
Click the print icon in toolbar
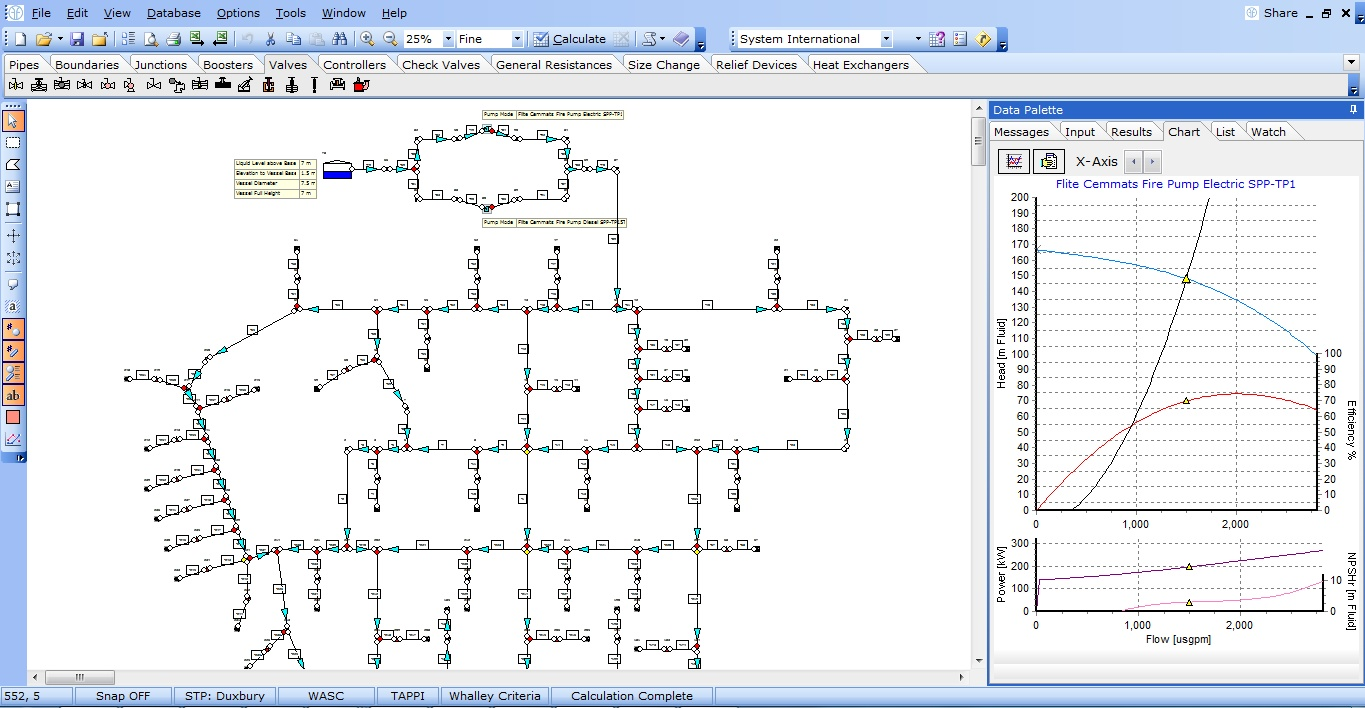(x=172, y=39)
